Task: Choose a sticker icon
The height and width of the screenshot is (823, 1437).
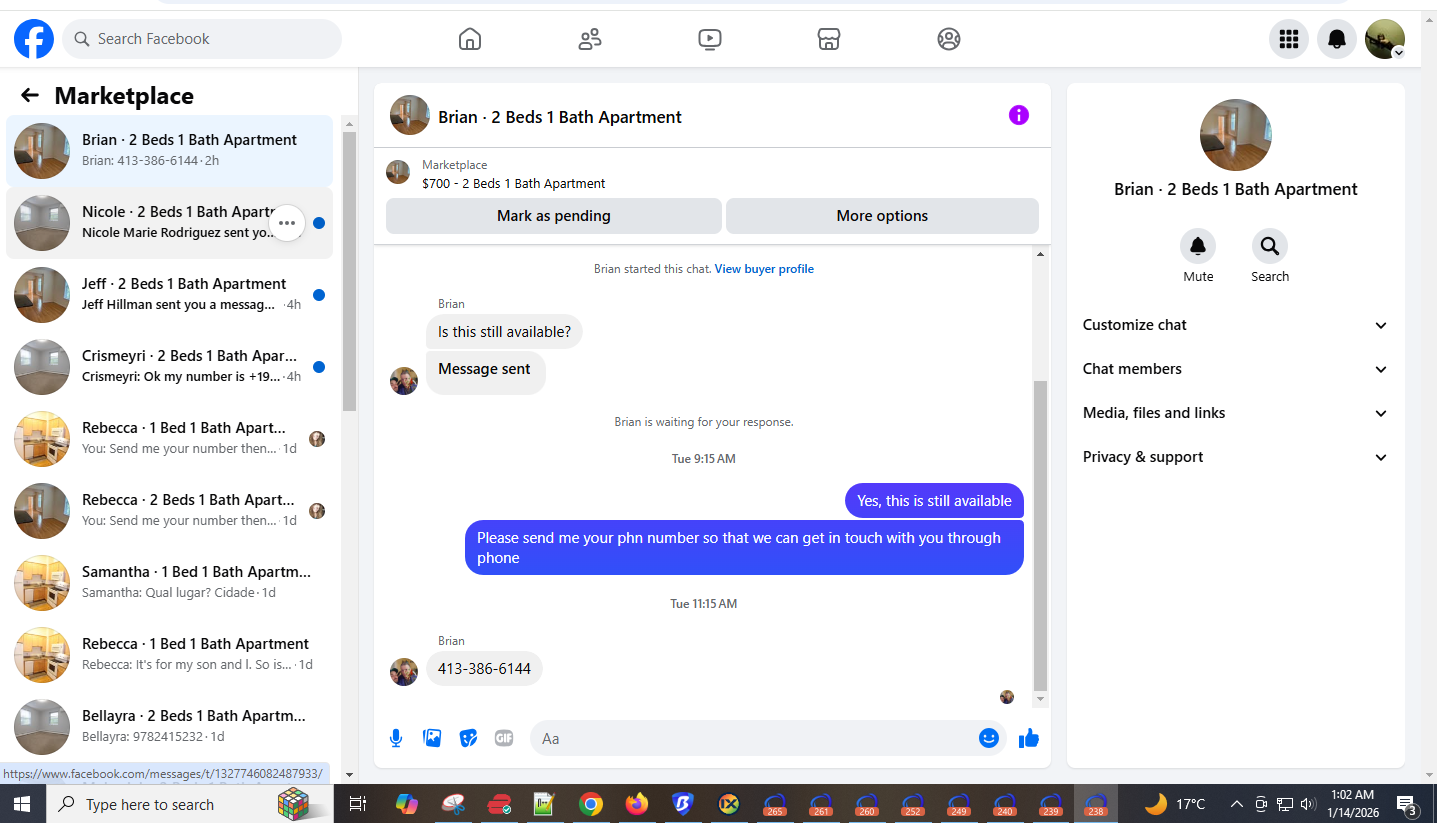Action: click(468, 738)
